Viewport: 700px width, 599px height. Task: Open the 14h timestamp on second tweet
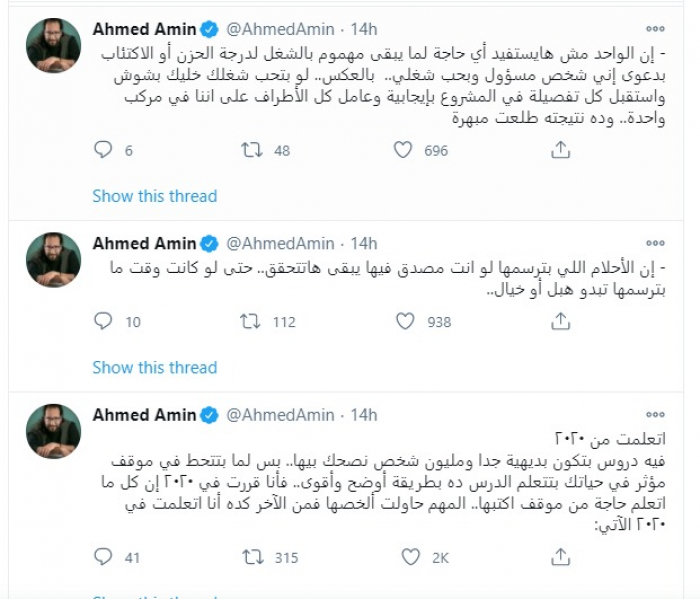[364, 243]
